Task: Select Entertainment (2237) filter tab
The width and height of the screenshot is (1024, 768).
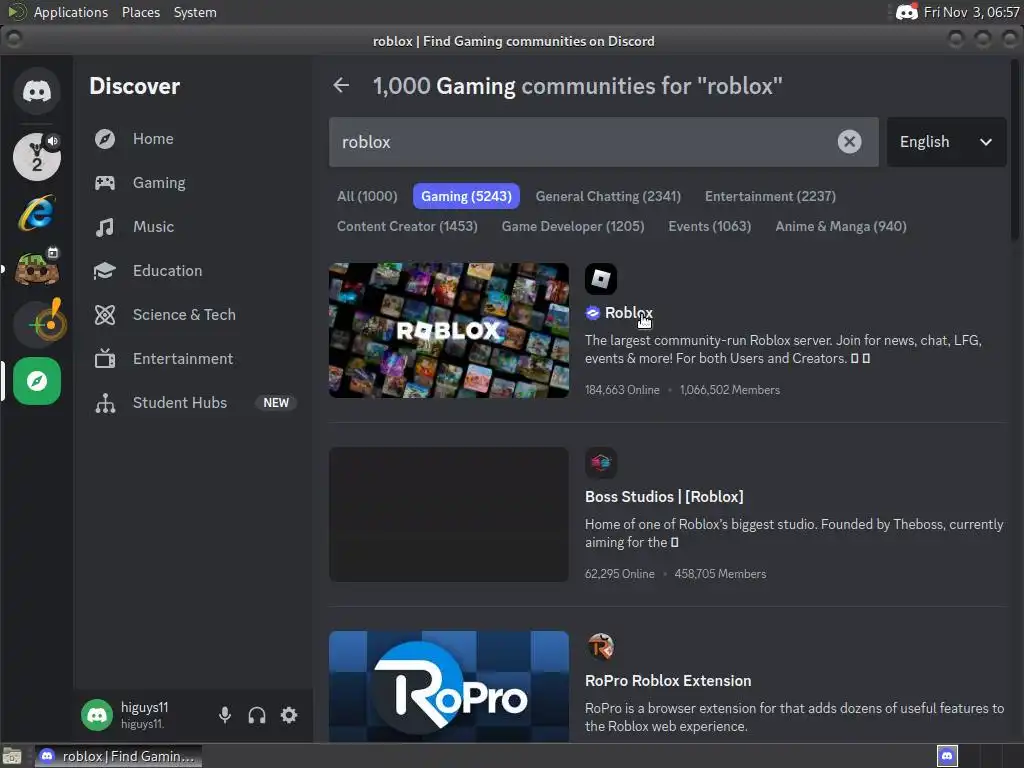Action: (x=770, y=197)
